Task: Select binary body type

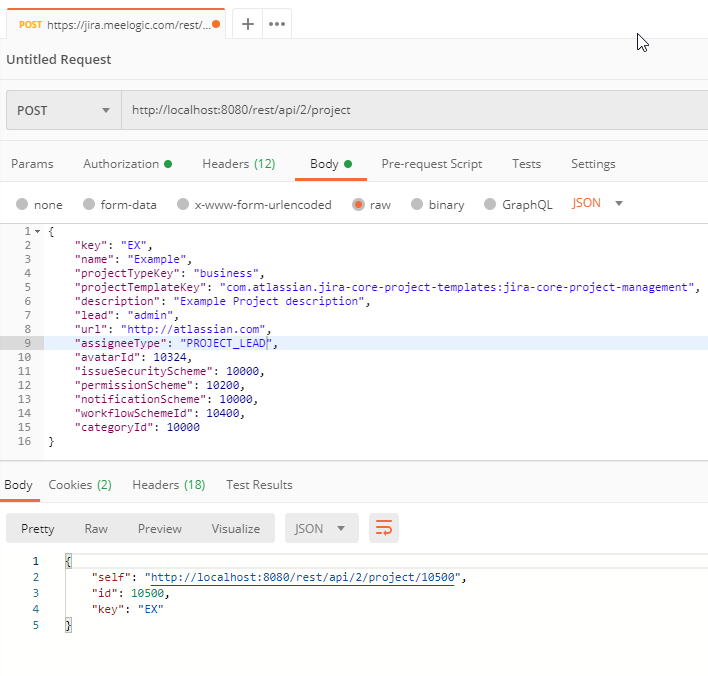Action: coord(417,204)
